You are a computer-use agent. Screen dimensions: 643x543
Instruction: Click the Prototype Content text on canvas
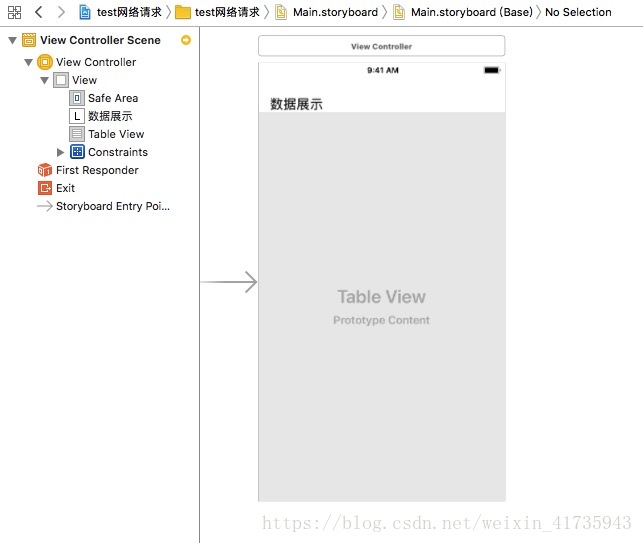[x=381, y=320]
